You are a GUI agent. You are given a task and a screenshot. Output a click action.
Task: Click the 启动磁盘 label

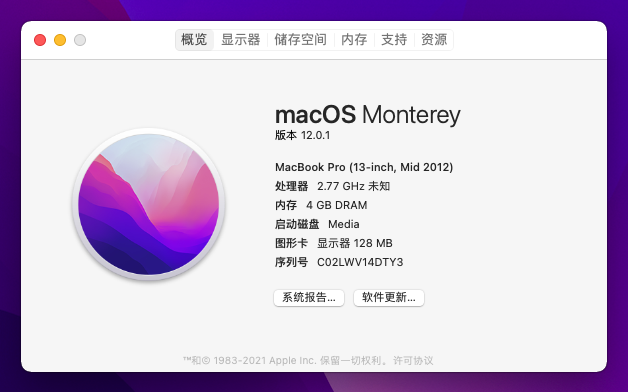[297, 224]
